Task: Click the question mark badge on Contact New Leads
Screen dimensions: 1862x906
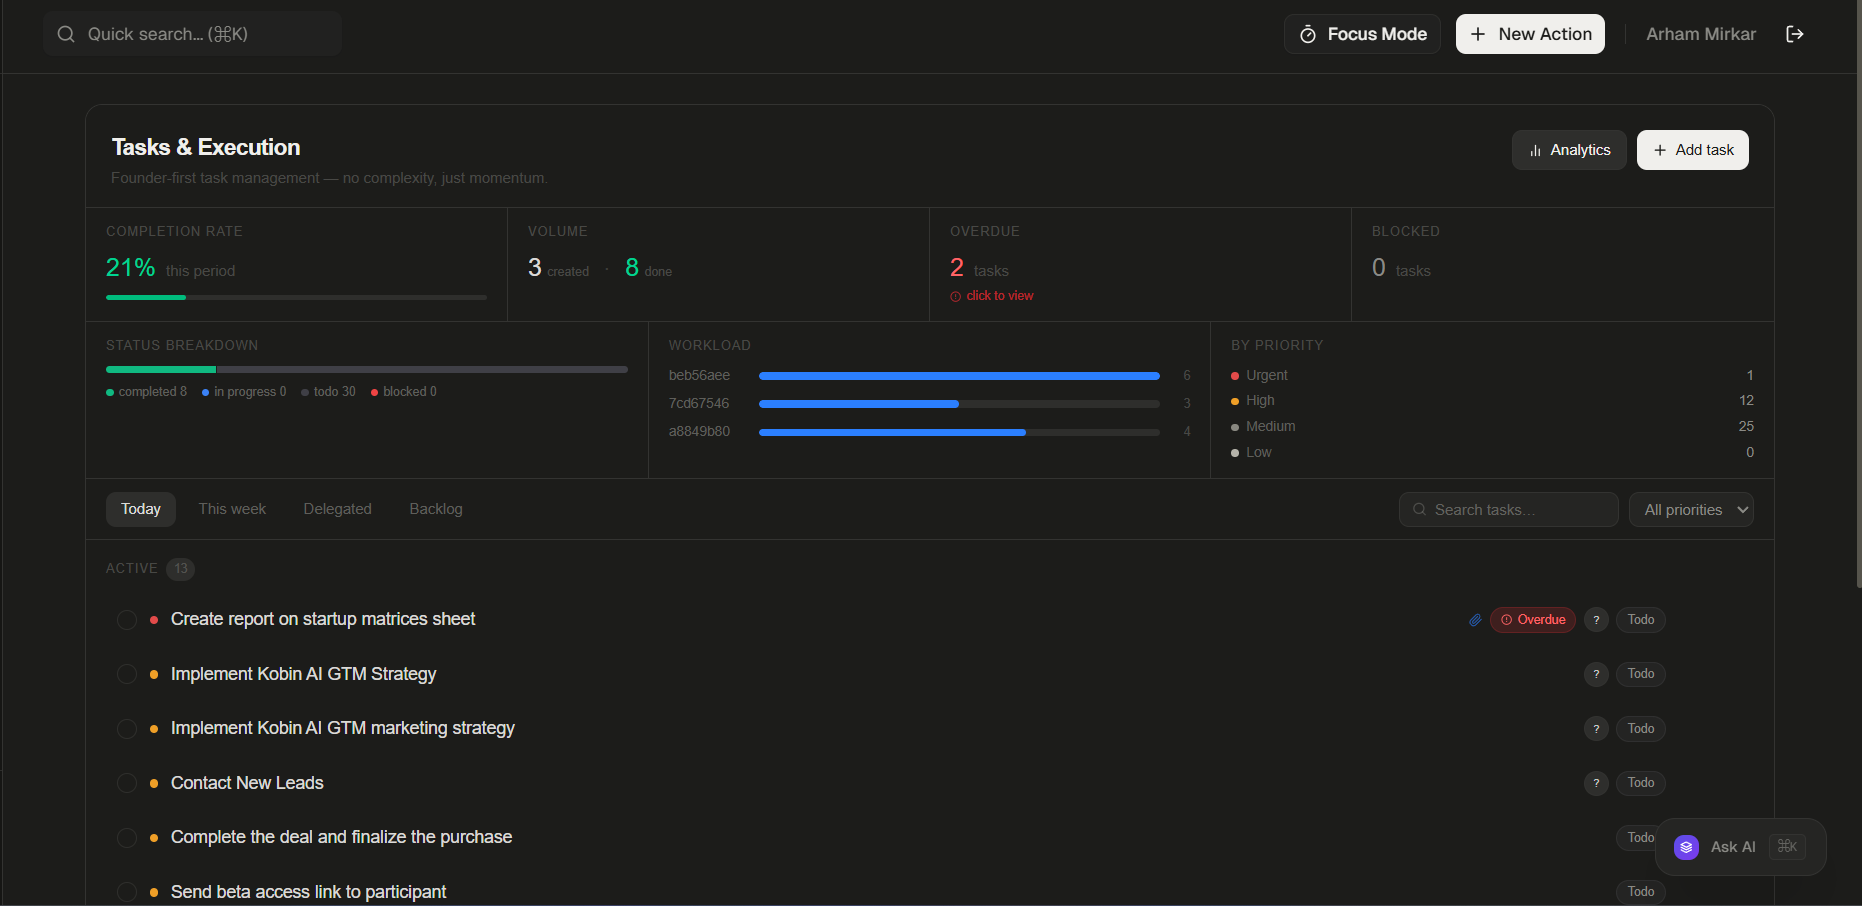Action: [1596, 783]
